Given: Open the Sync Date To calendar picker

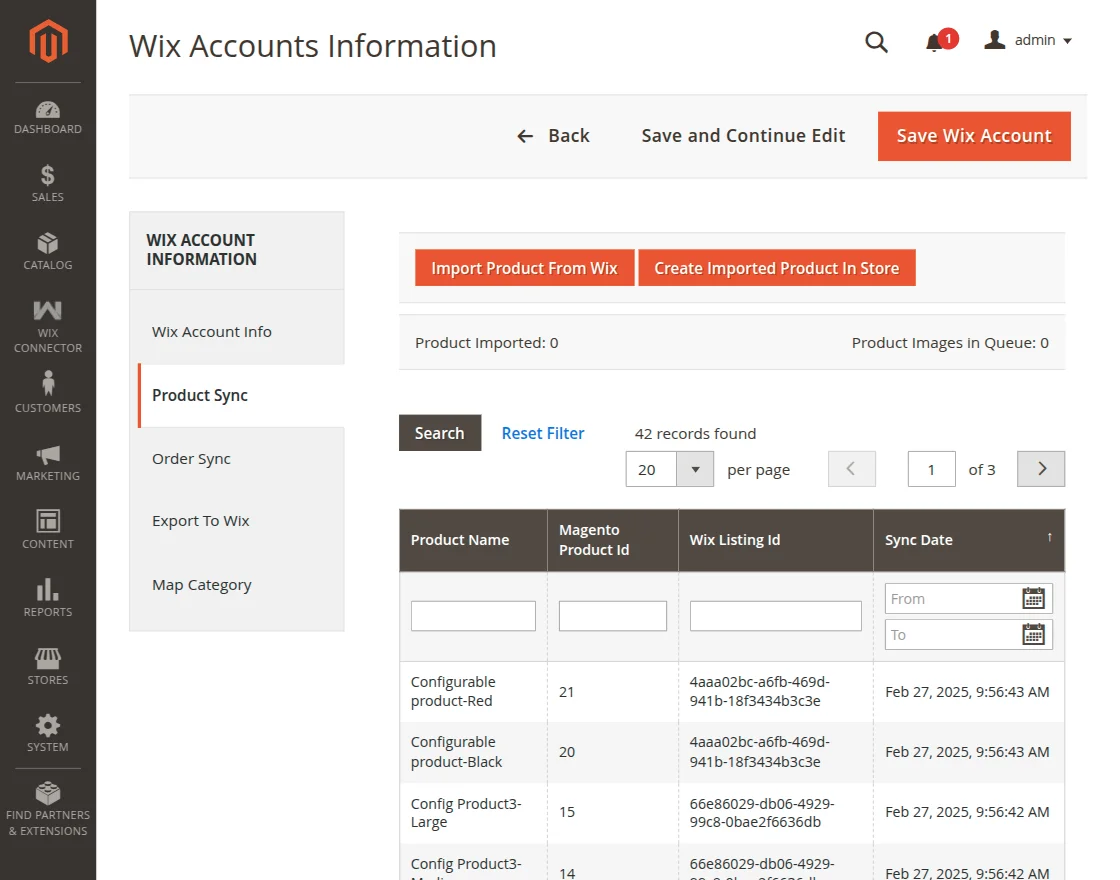Looking at the screenshot, I should pos(1033,635).
